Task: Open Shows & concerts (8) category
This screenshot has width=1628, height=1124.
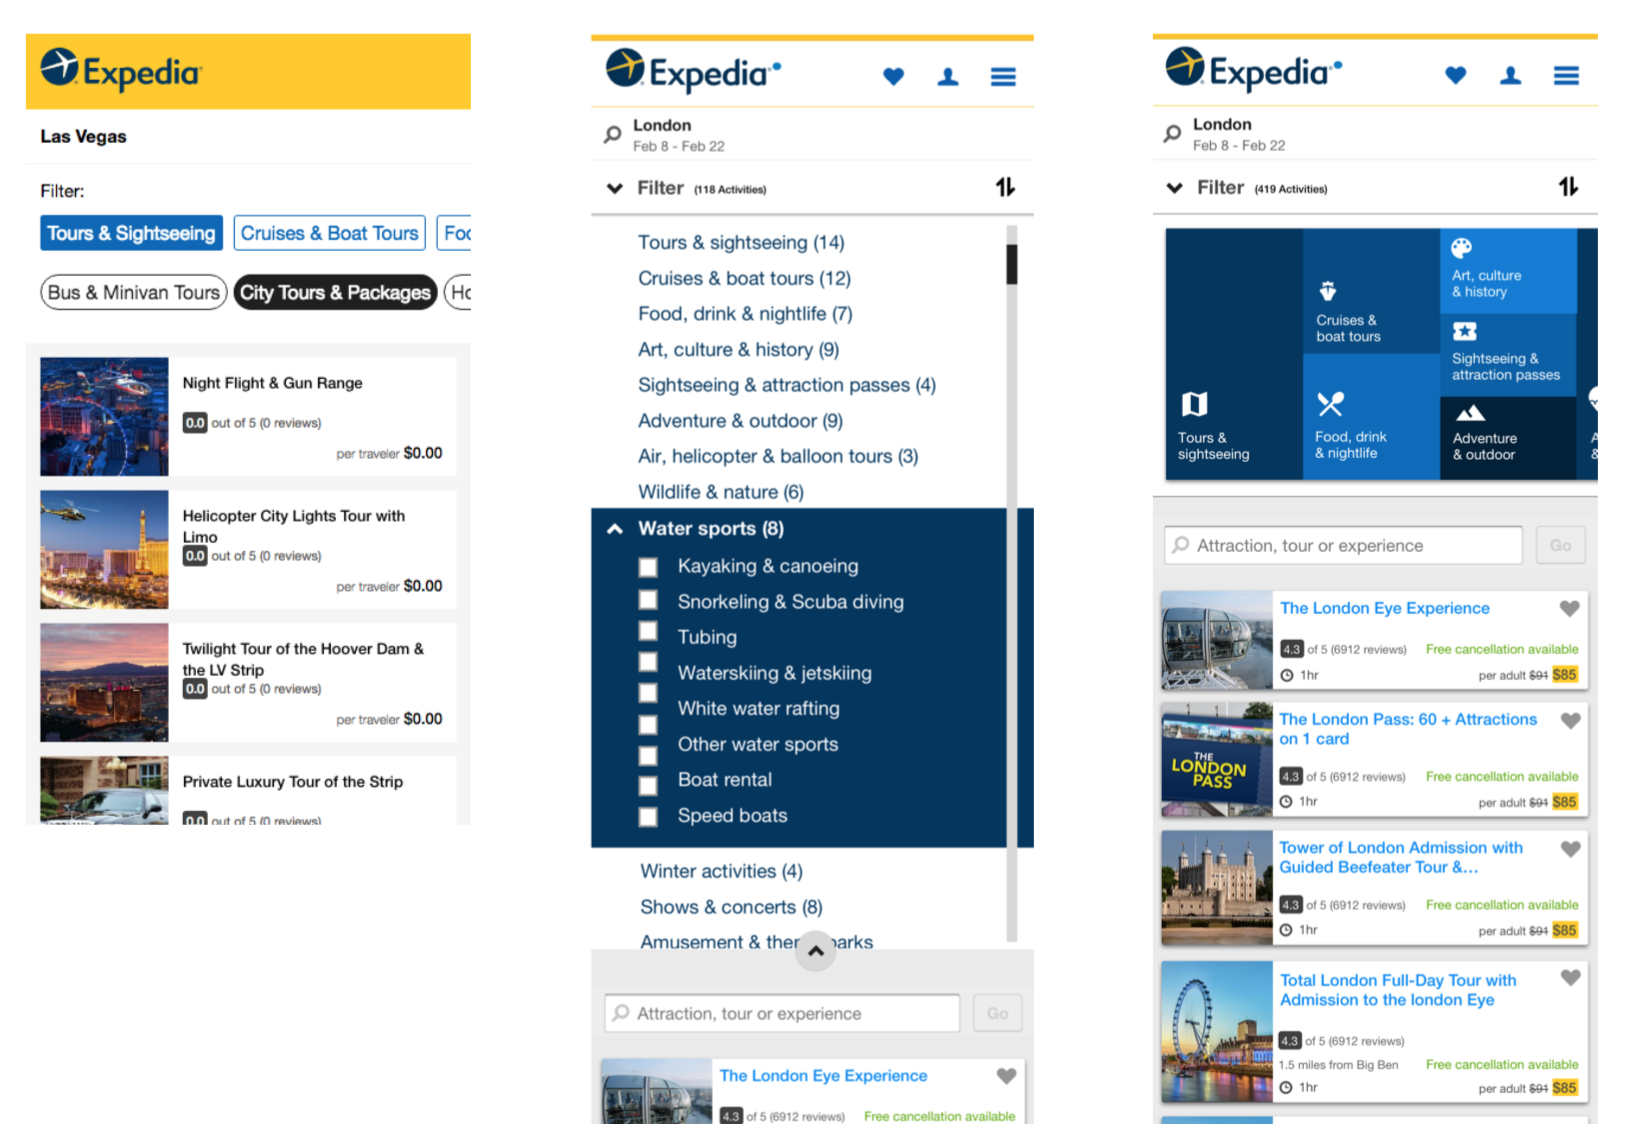Action: tap(731, 907)
